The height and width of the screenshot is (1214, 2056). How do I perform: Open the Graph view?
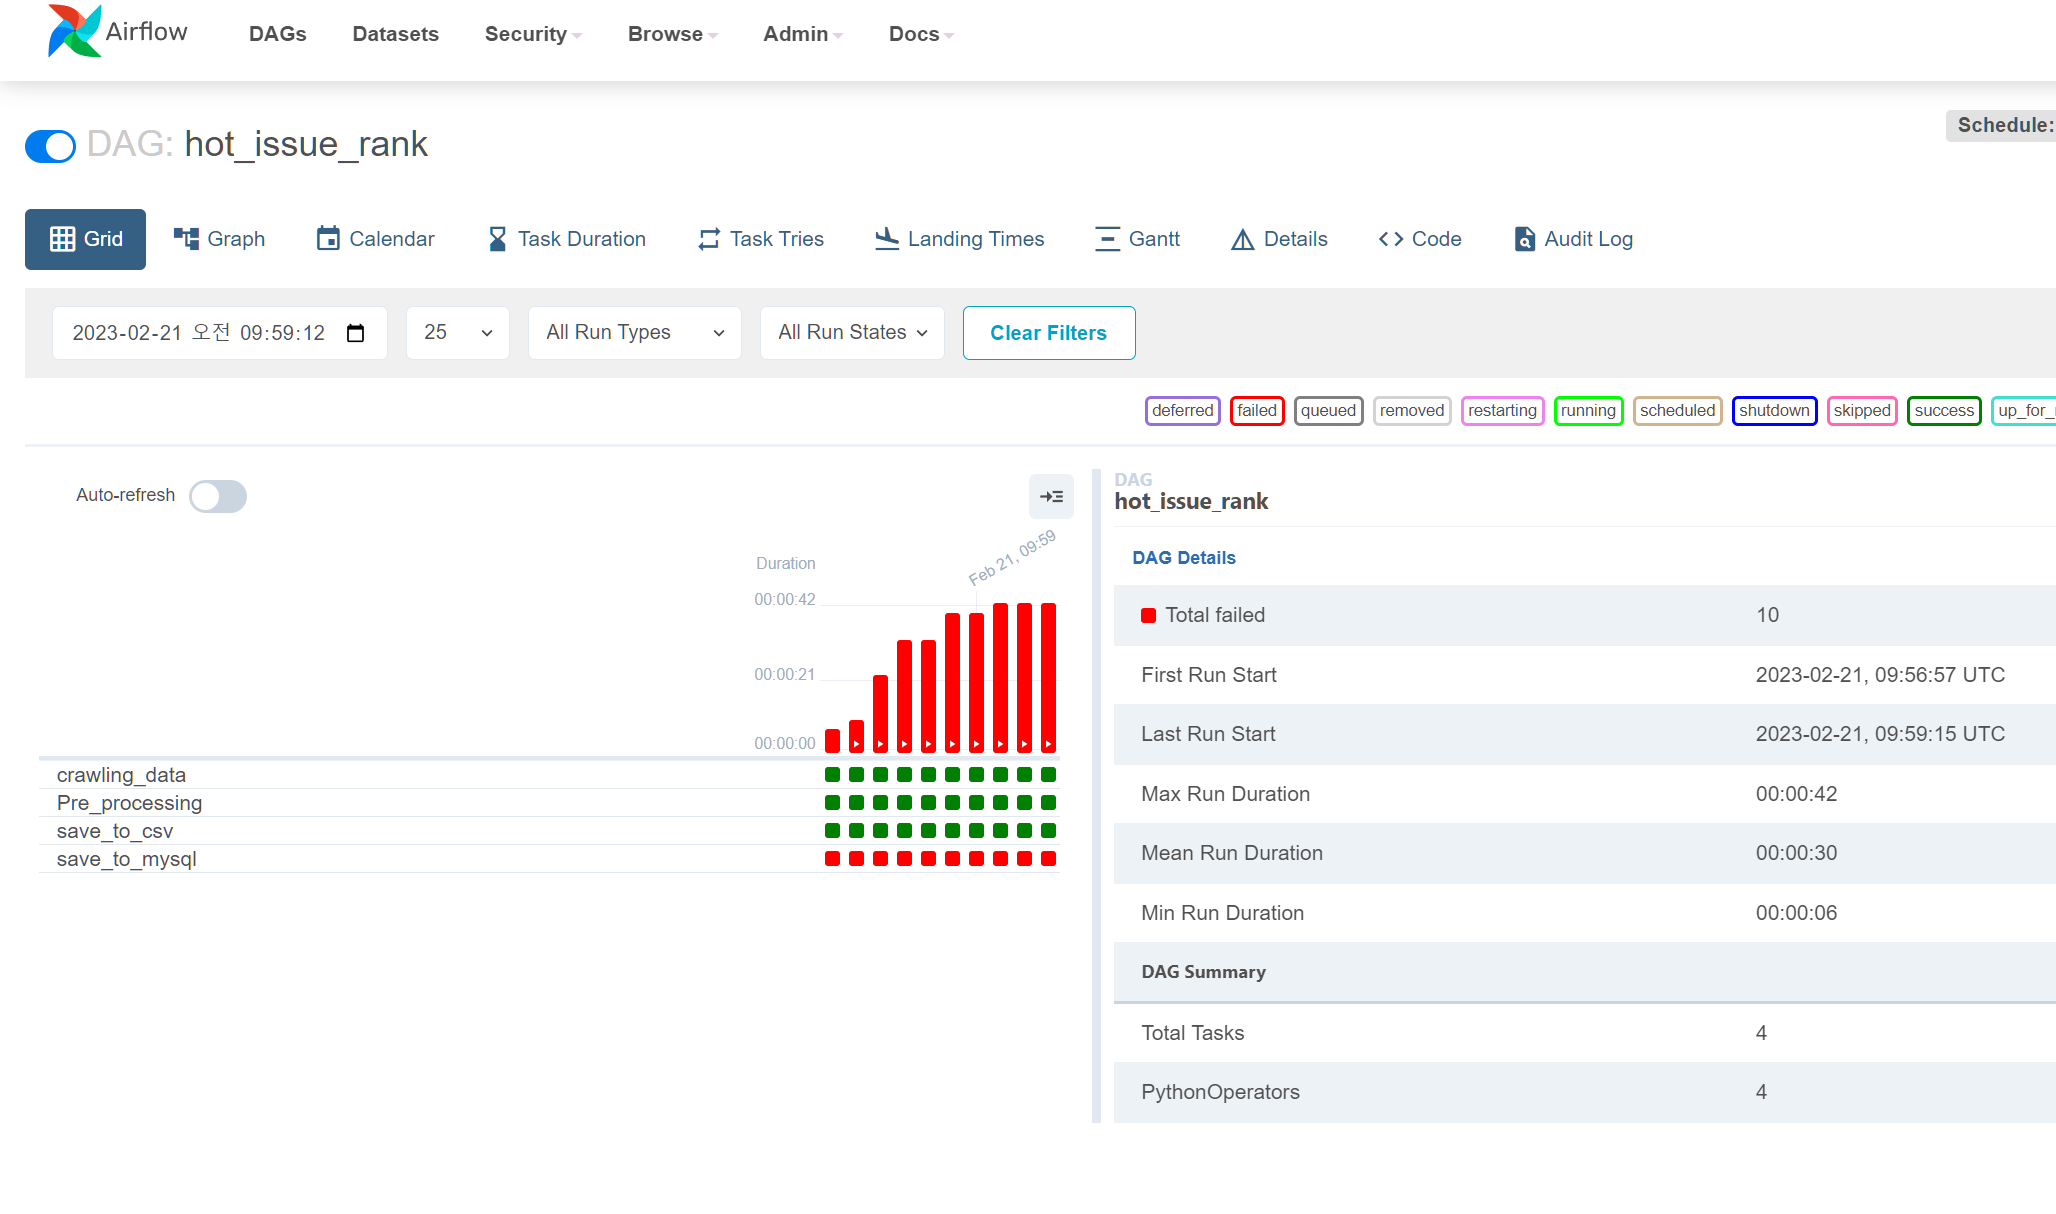click(219, 239)
